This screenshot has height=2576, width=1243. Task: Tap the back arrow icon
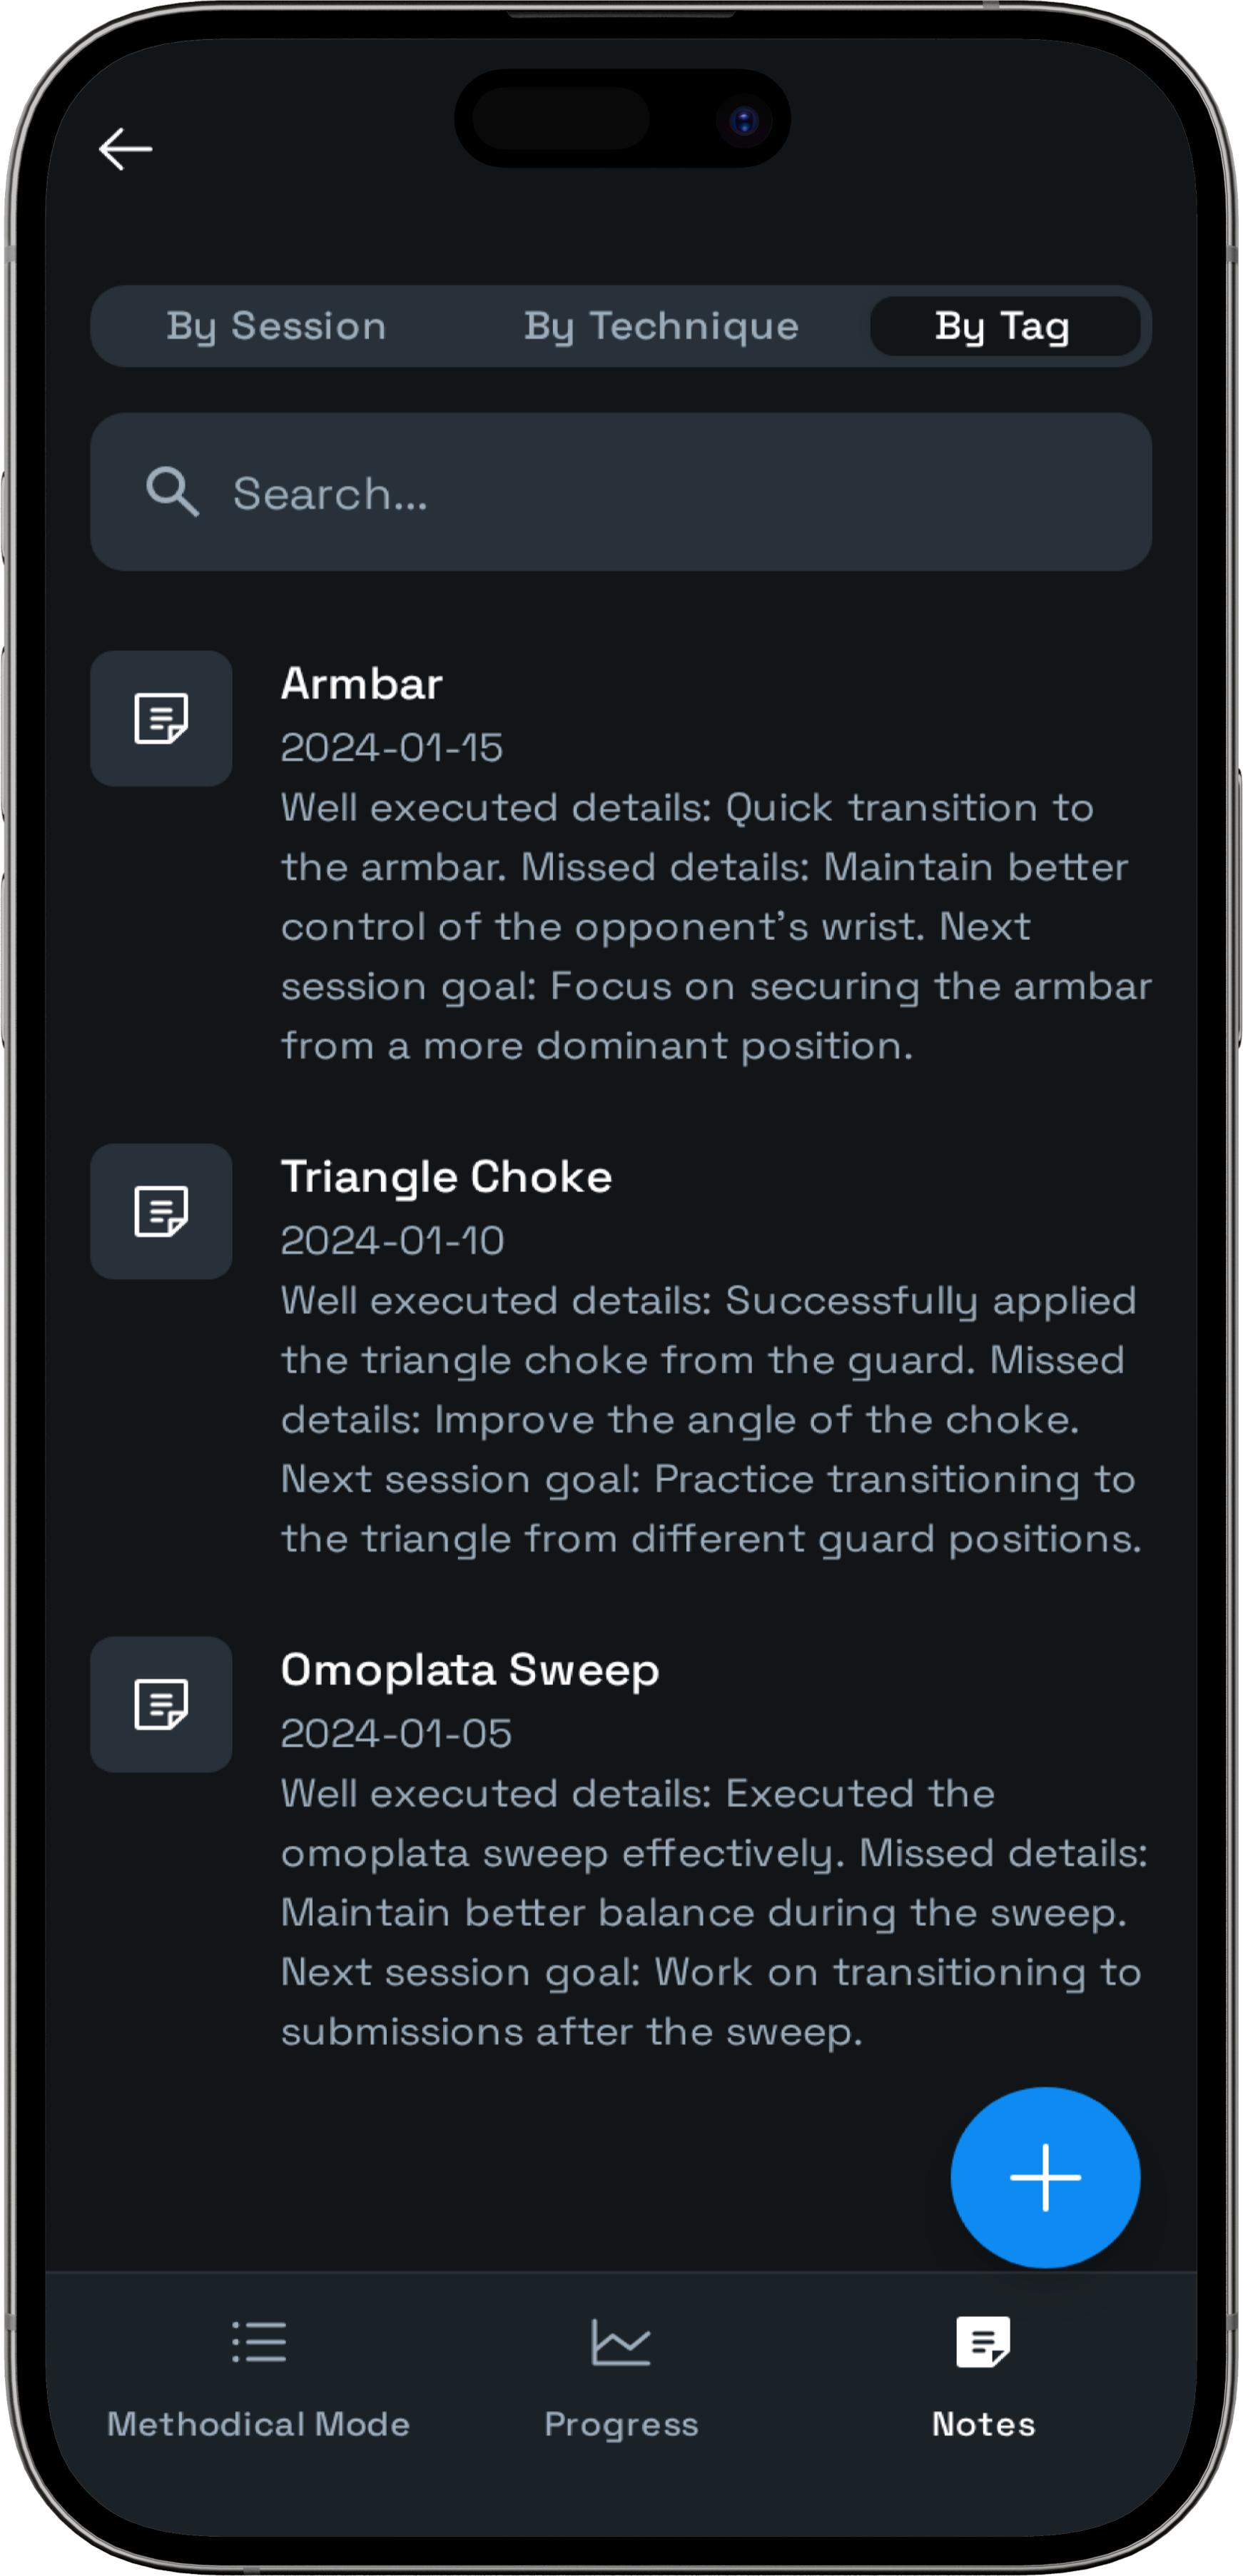(x=125, y=149)
